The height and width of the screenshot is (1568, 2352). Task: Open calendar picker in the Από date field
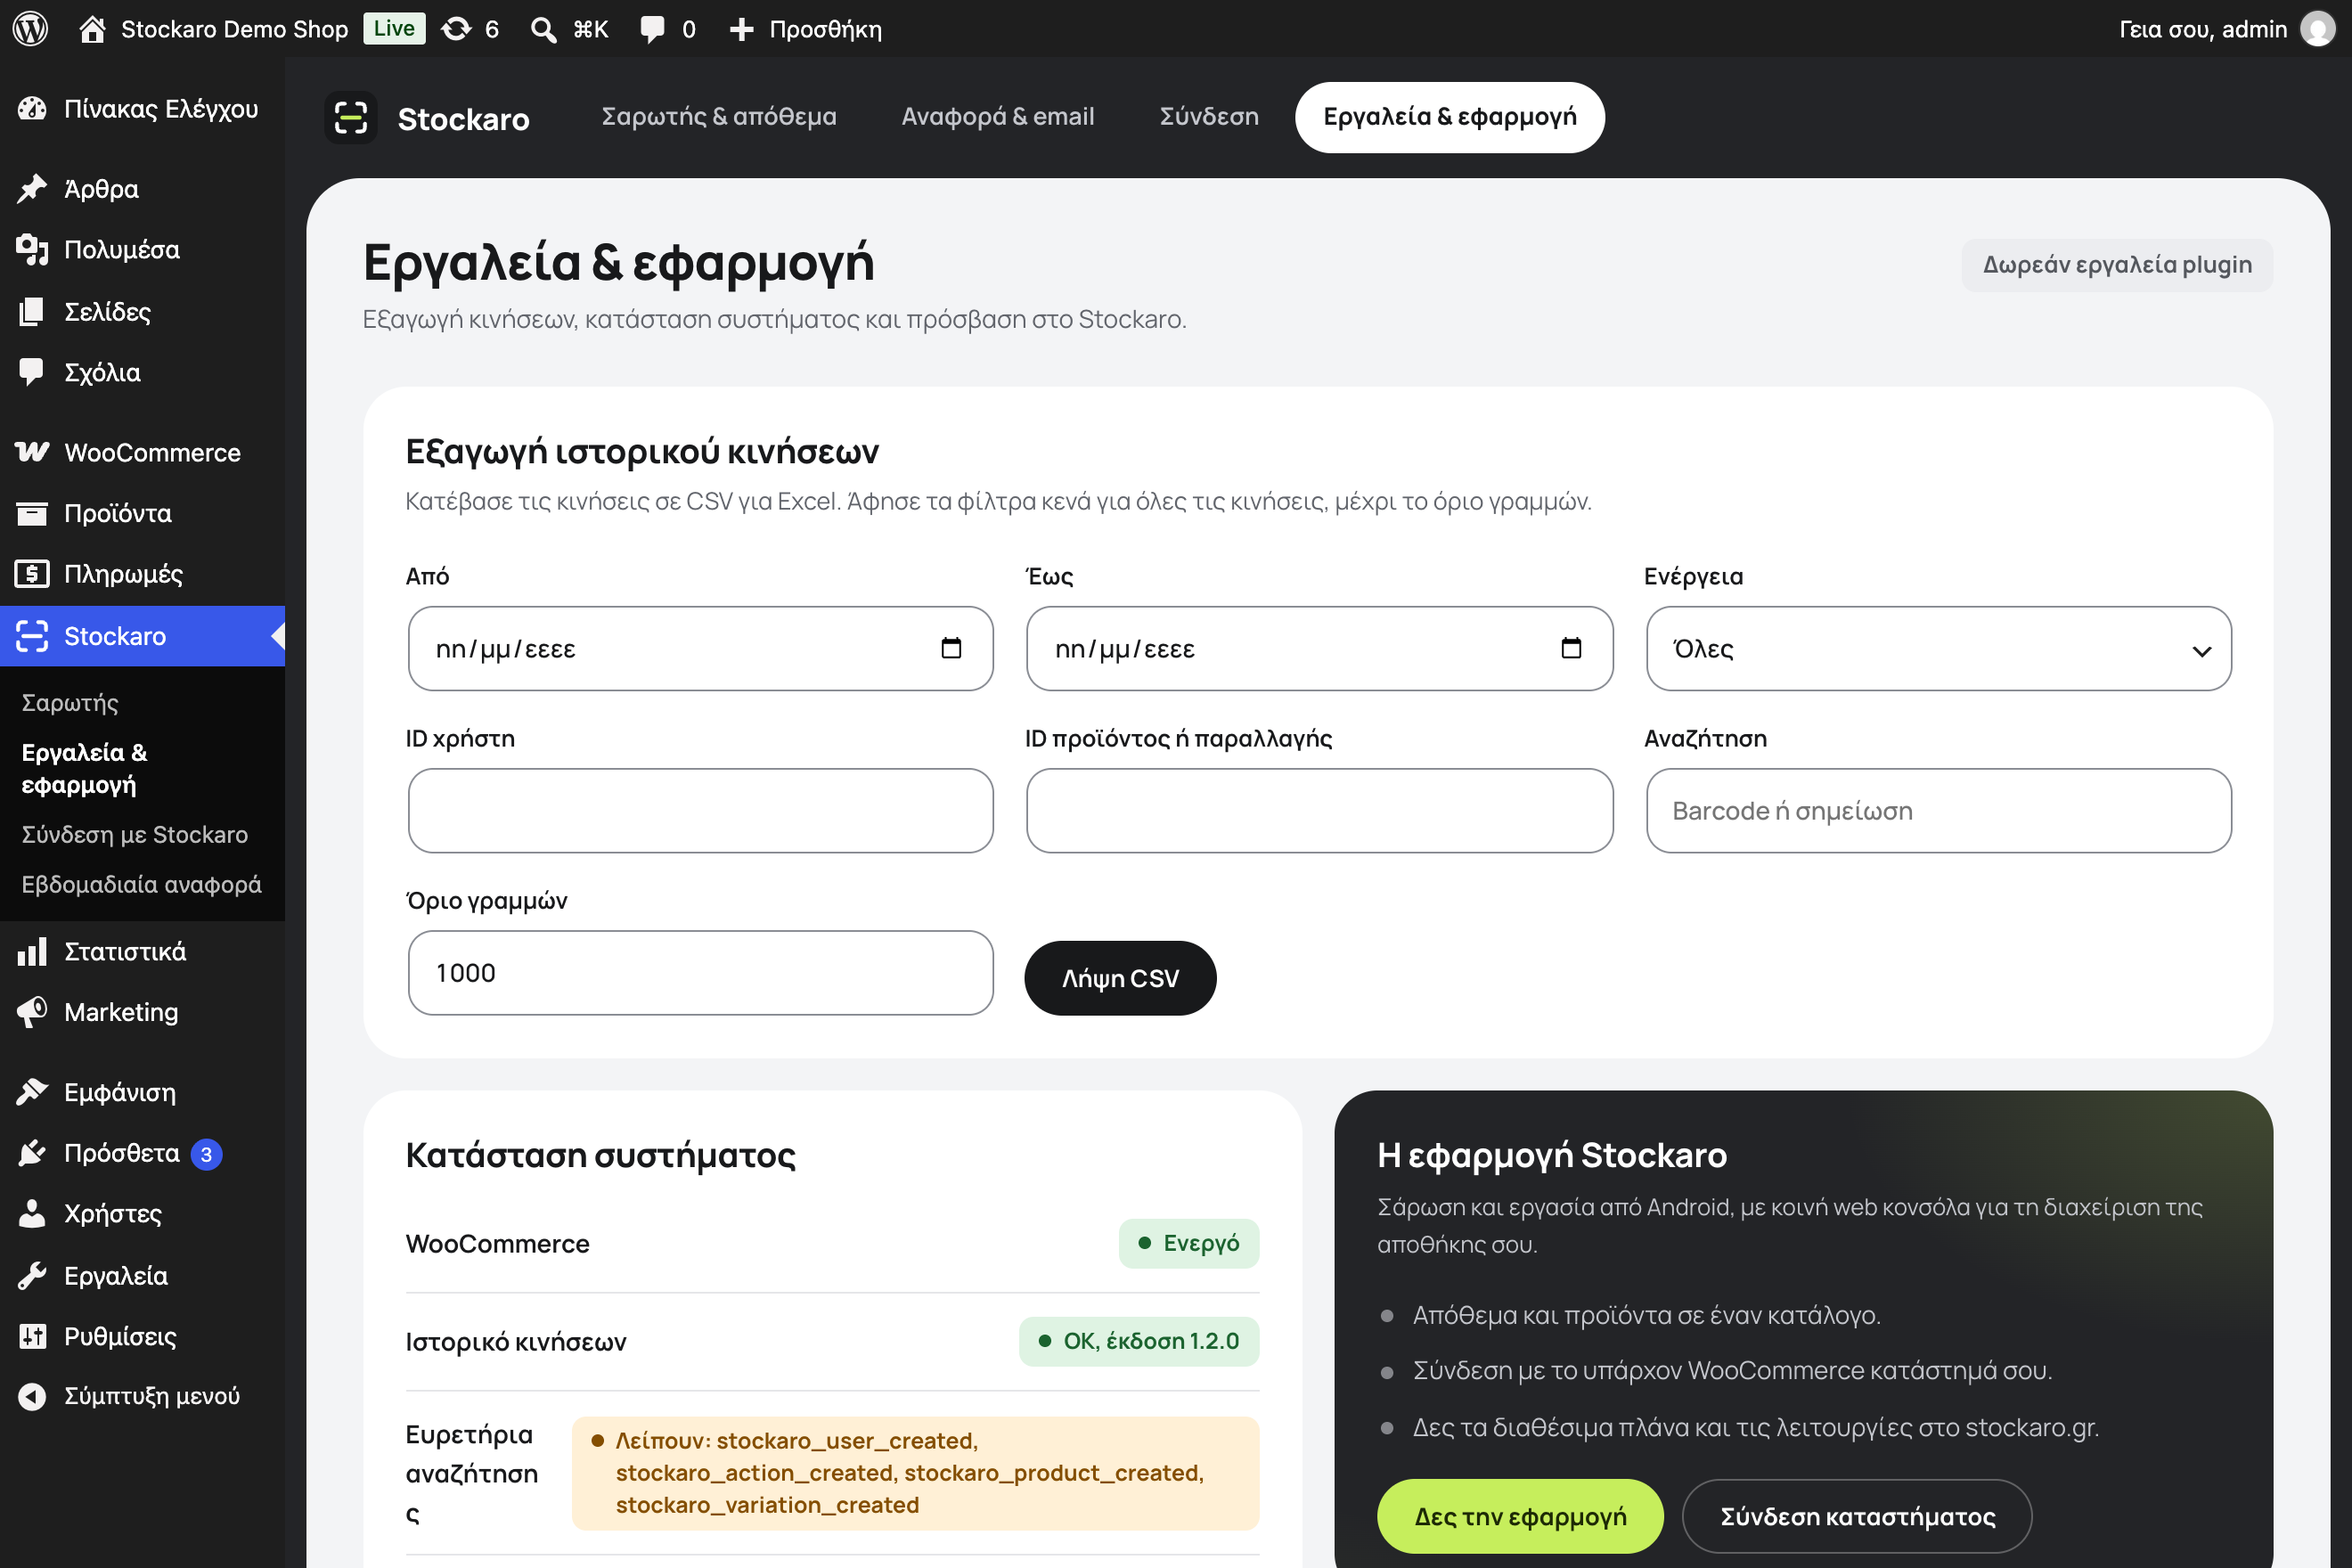click(951, 648)
